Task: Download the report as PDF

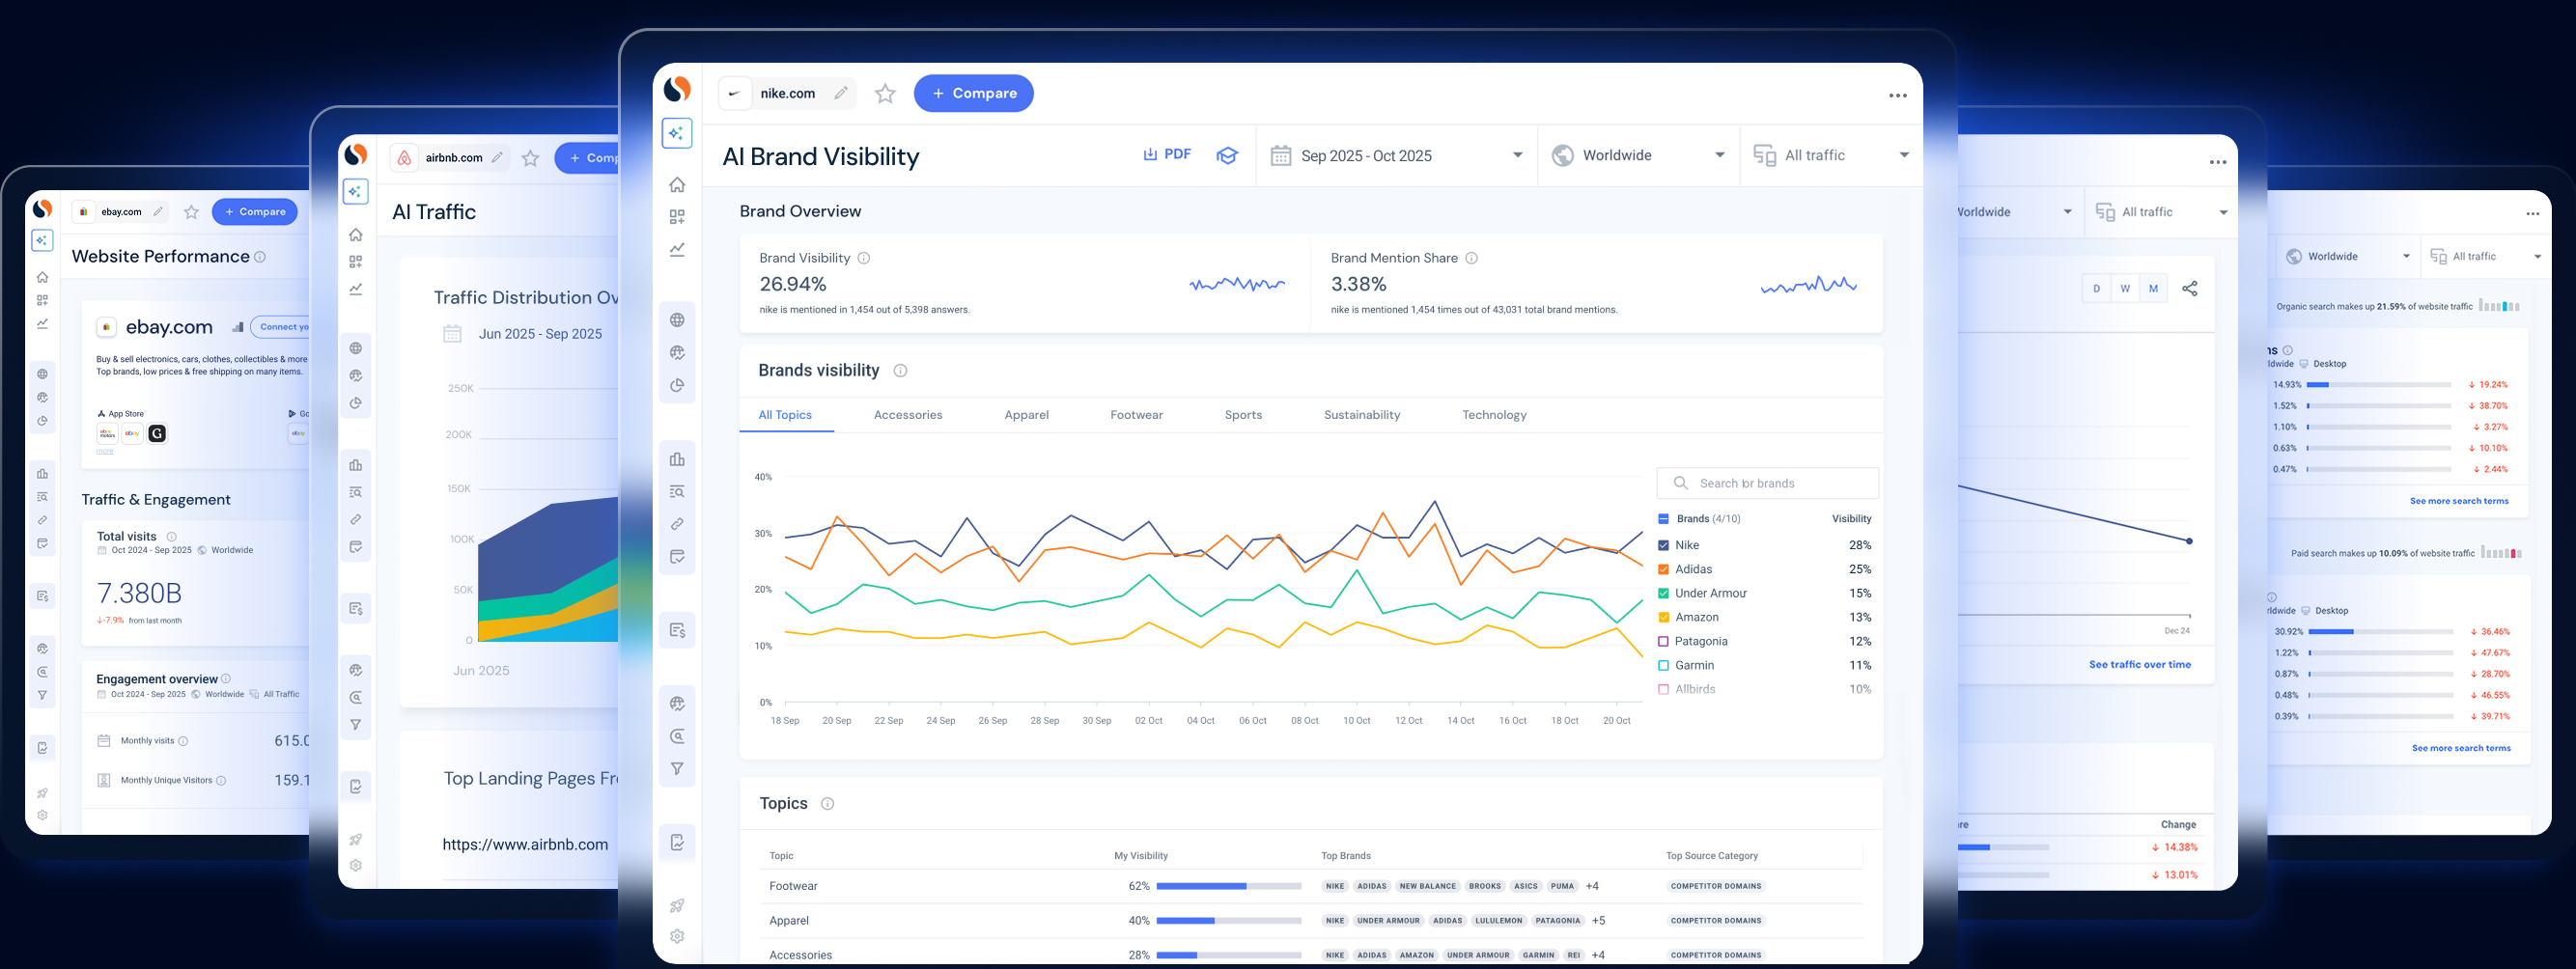Action: tap(1167, 154)
